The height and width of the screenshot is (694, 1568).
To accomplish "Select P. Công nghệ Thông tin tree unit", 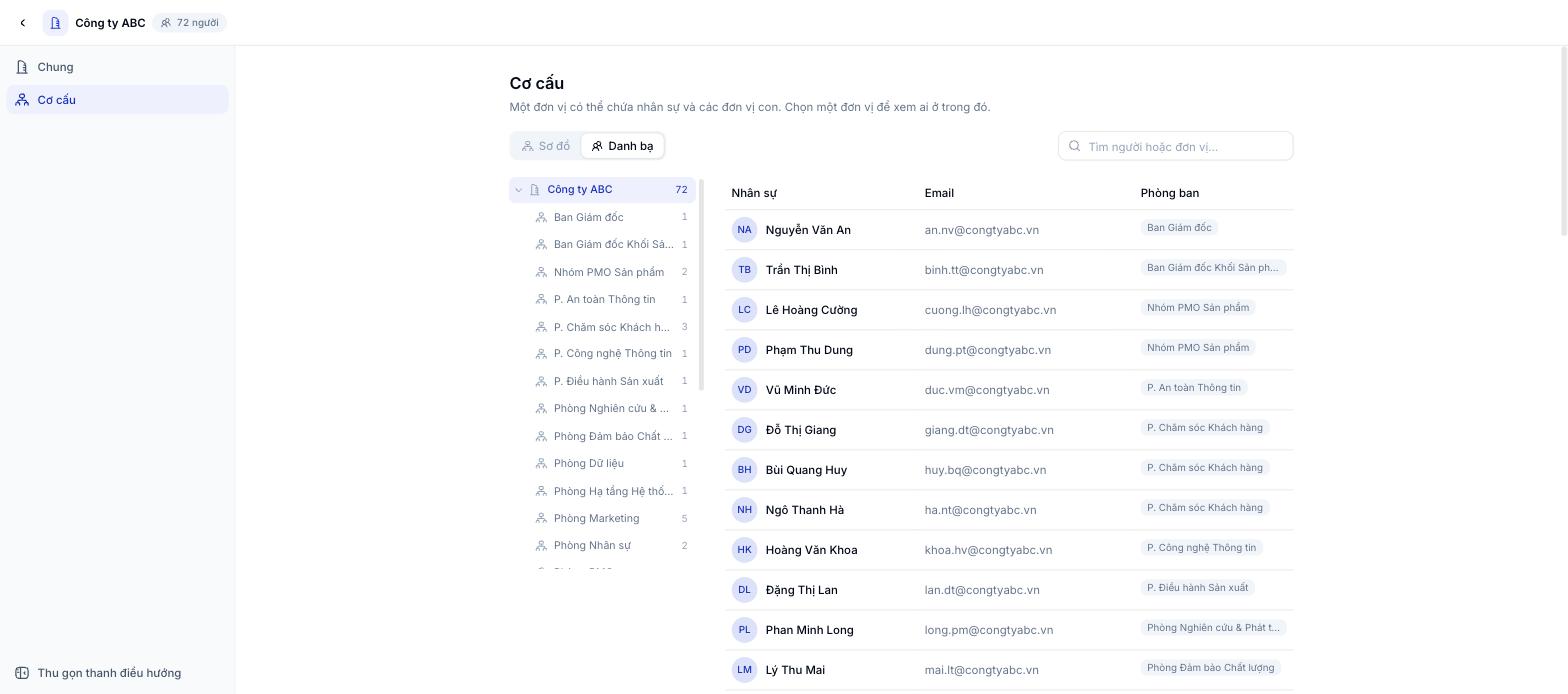I will click(x=602, y=353).
